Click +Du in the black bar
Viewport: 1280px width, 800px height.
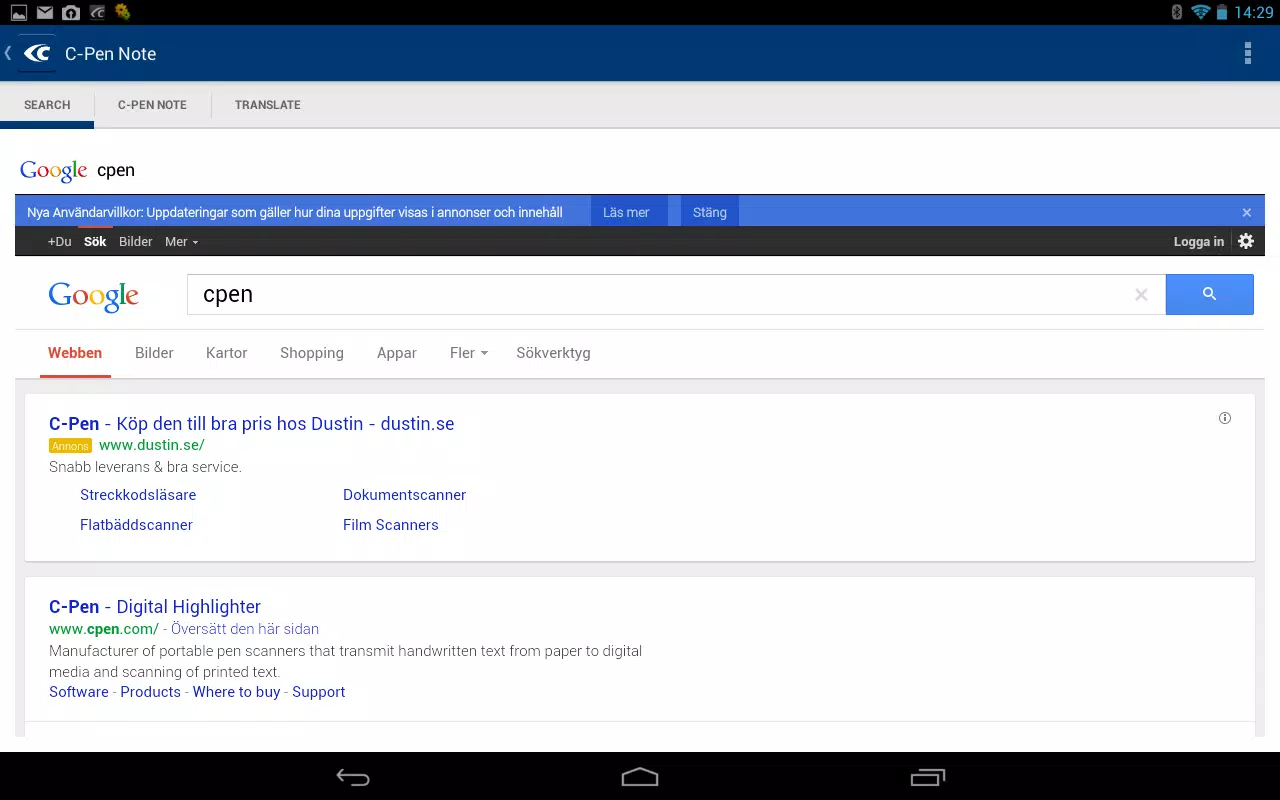pyautogui.click(x=60, y=242)
